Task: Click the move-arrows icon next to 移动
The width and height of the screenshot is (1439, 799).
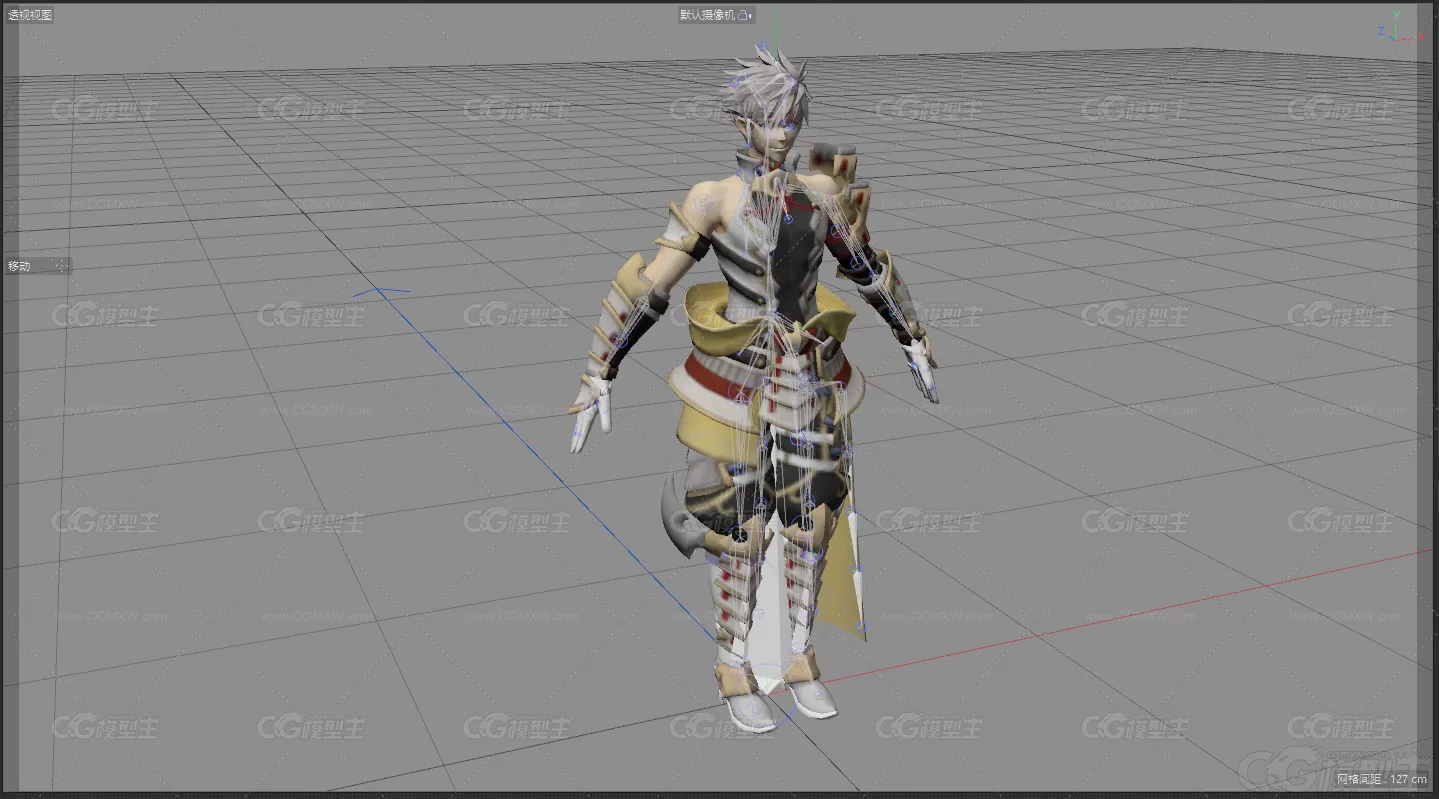Action: [x=61, y=266]
